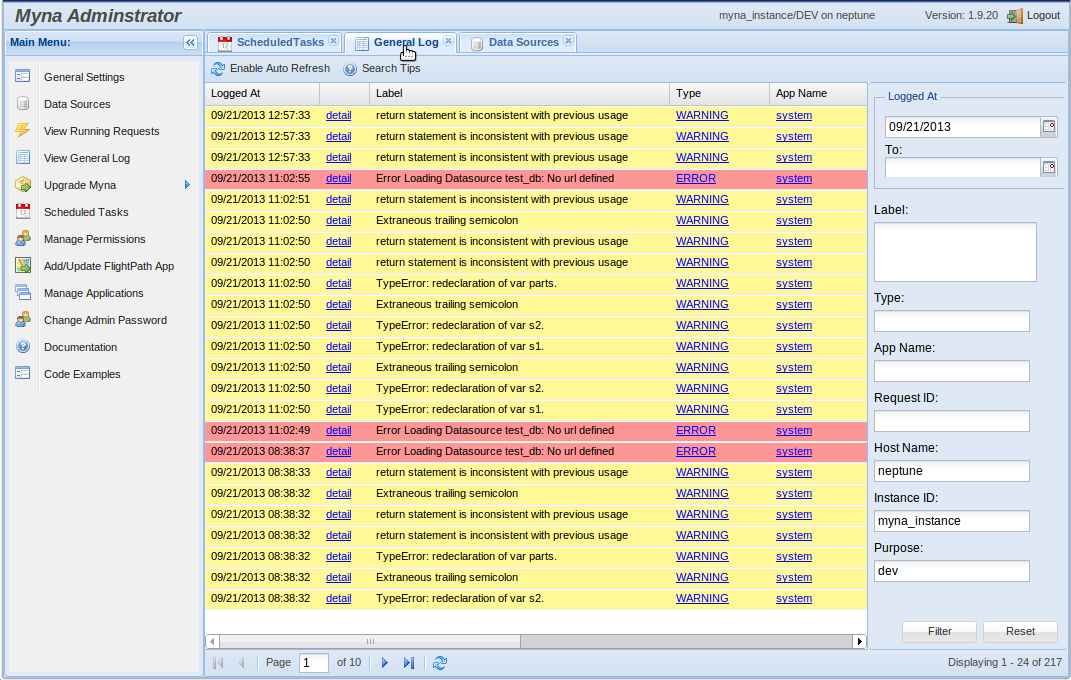Click the Filter button
The image size is (1071, 680).
pos(938,631)
